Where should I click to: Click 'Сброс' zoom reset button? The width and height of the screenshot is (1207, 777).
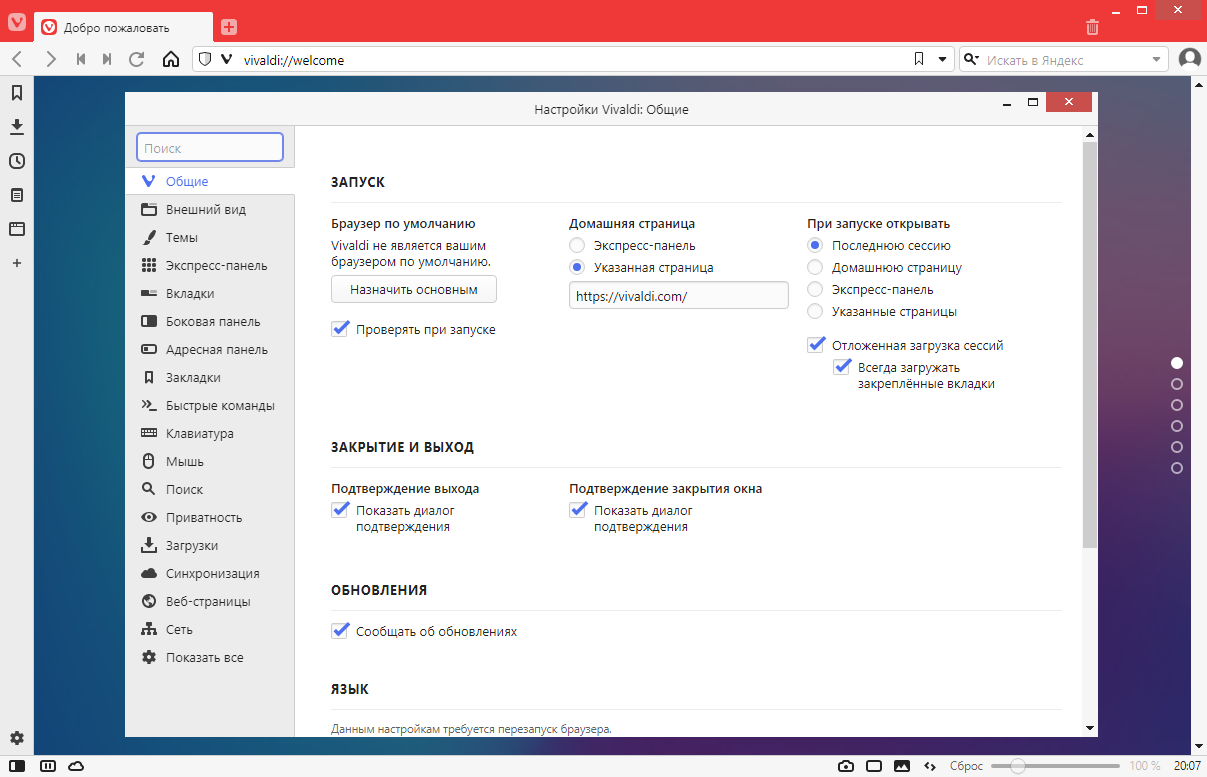click(965, 766)
